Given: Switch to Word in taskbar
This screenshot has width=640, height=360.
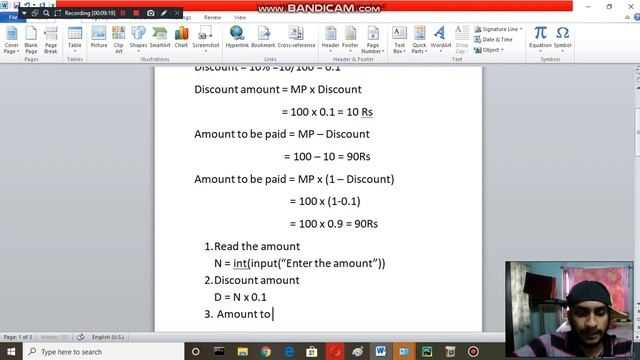Looking at the screenshot, I should point(381,351).
